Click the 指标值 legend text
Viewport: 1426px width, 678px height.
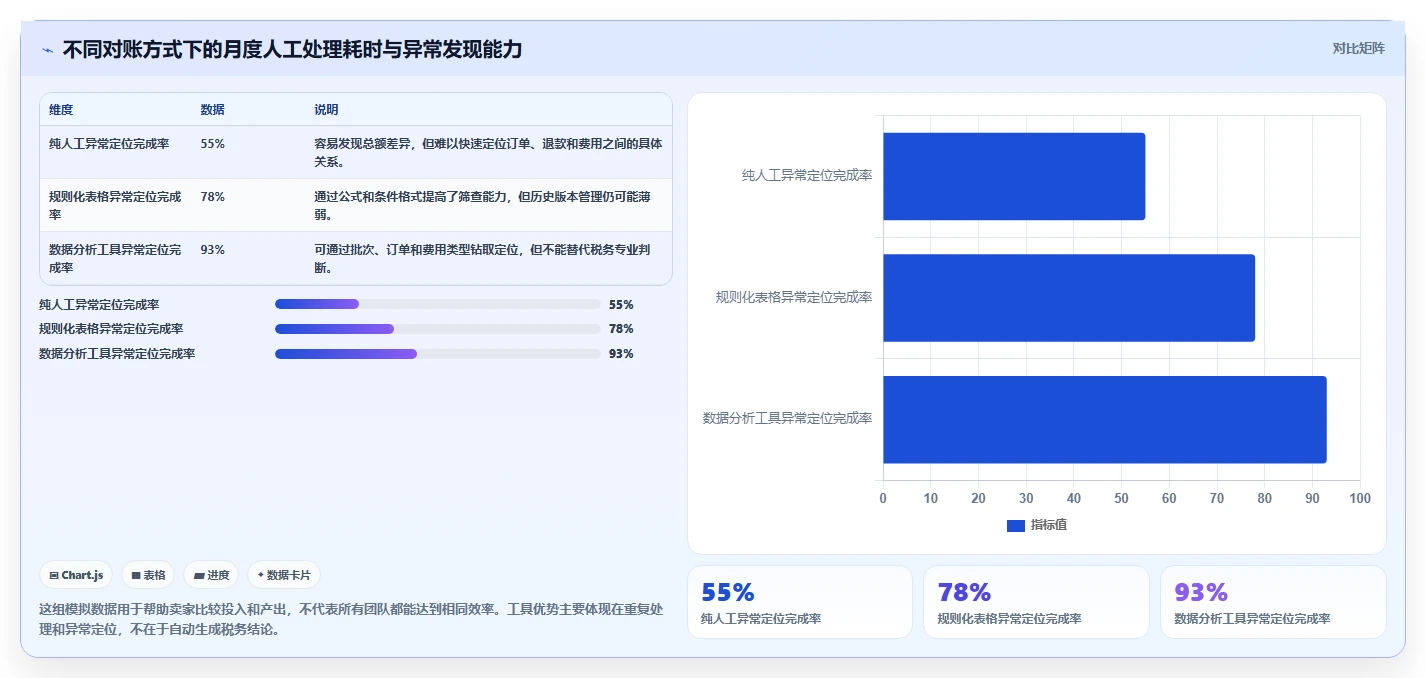[1049, 525]
